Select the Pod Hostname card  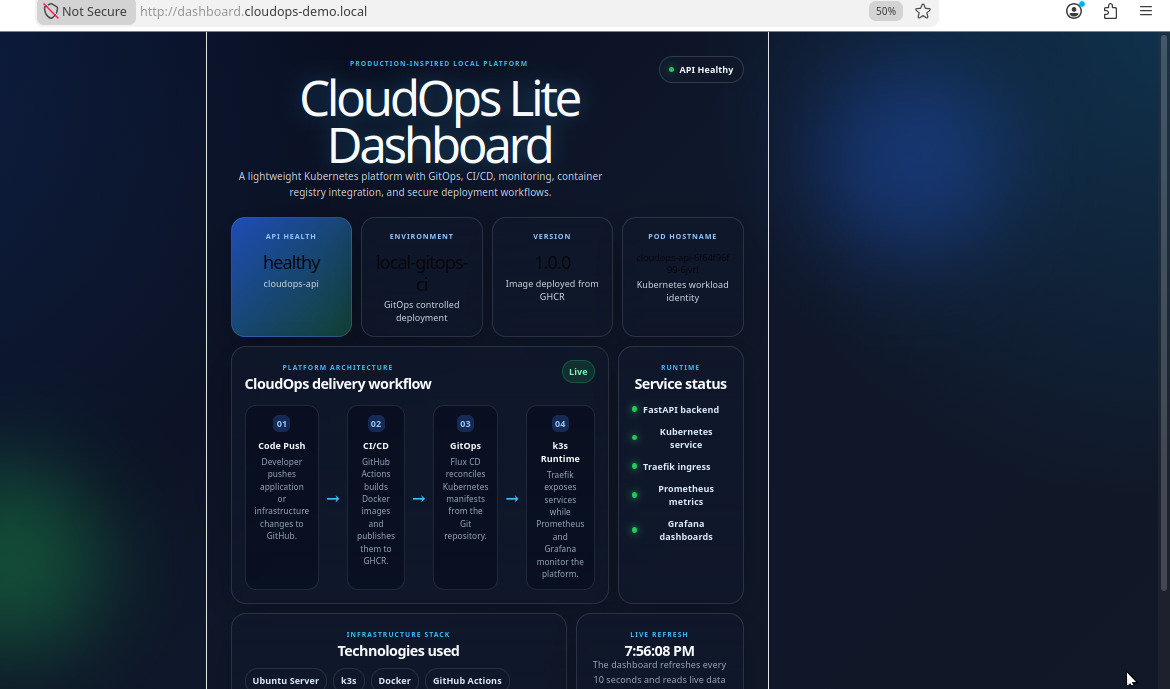point(683,277)
